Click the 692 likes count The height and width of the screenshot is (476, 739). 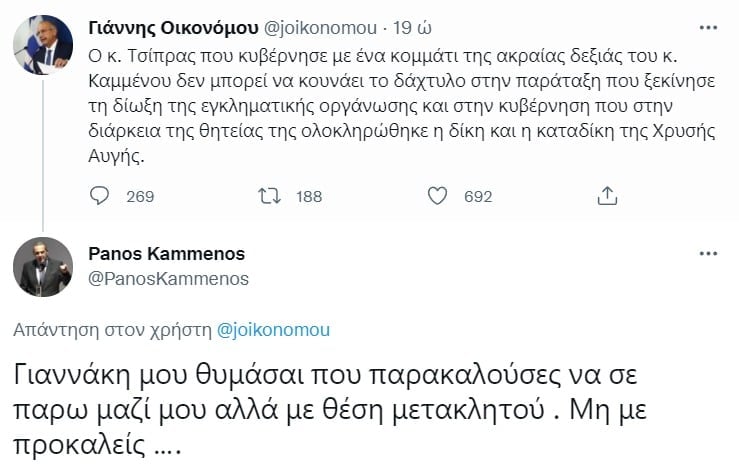coord(478,197)
